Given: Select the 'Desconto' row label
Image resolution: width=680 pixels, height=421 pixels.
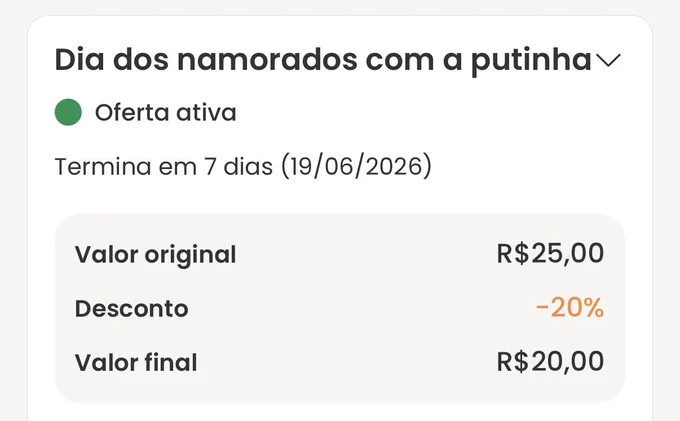Looking at the screenshot, I should pyautogui.click(x=131, y=309).
